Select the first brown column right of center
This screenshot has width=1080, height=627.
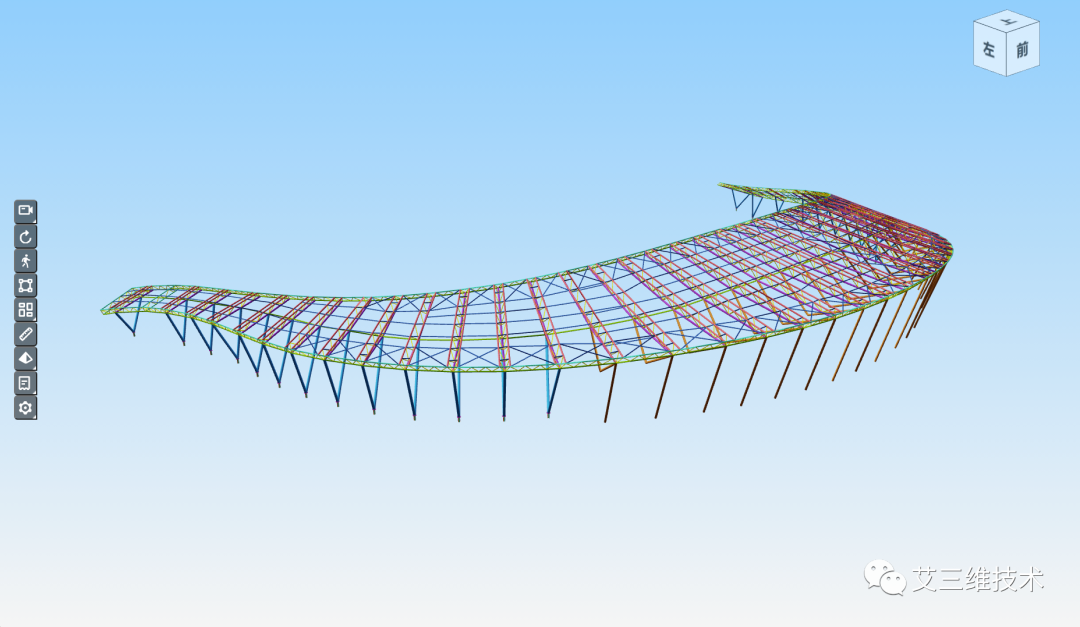pyautogui.click(x=610, y=393)
